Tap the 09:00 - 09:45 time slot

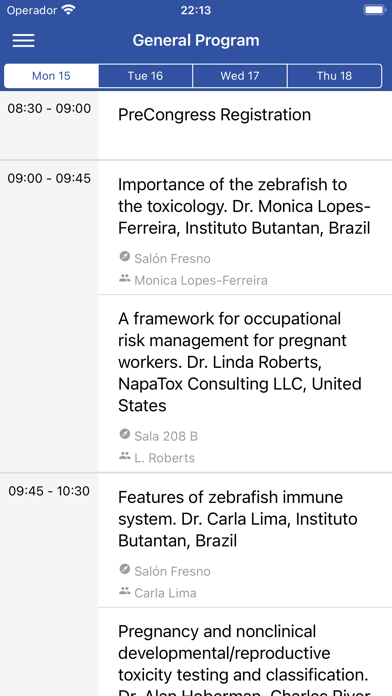click(x=49, y=178)
